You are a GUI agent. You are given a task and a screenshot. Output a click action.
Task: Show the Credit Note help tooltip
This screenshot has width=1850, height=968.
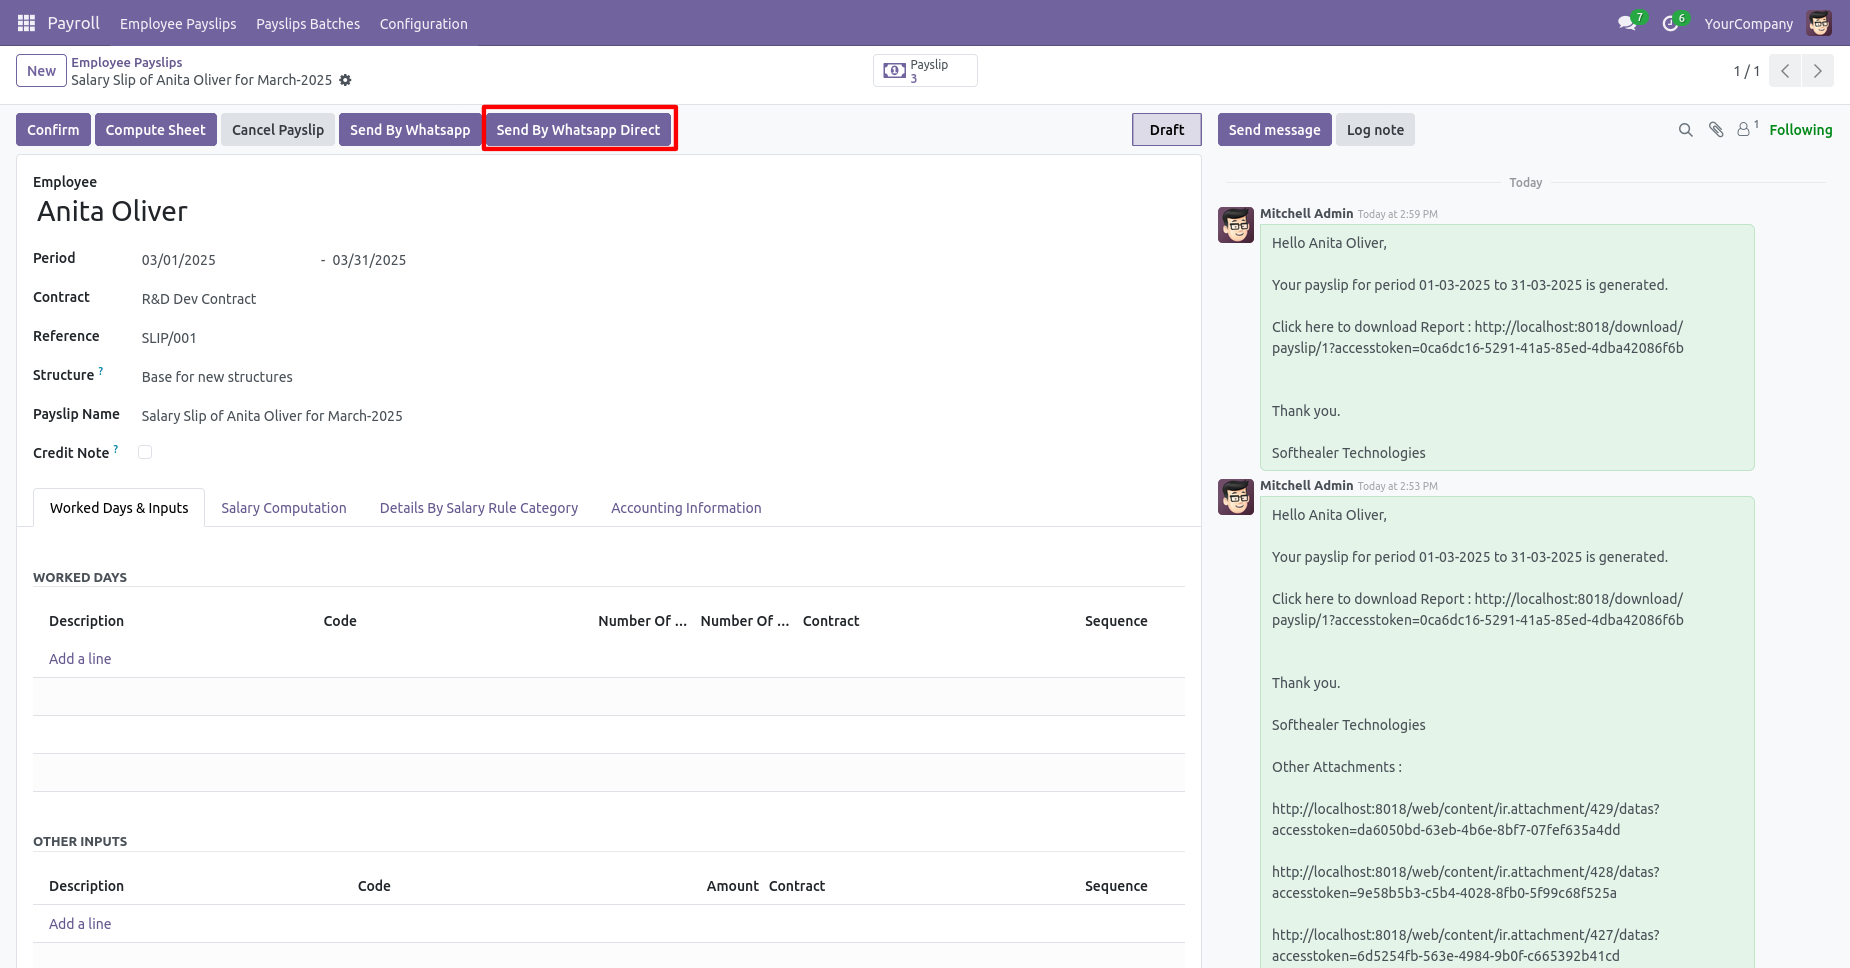(116, 449)
